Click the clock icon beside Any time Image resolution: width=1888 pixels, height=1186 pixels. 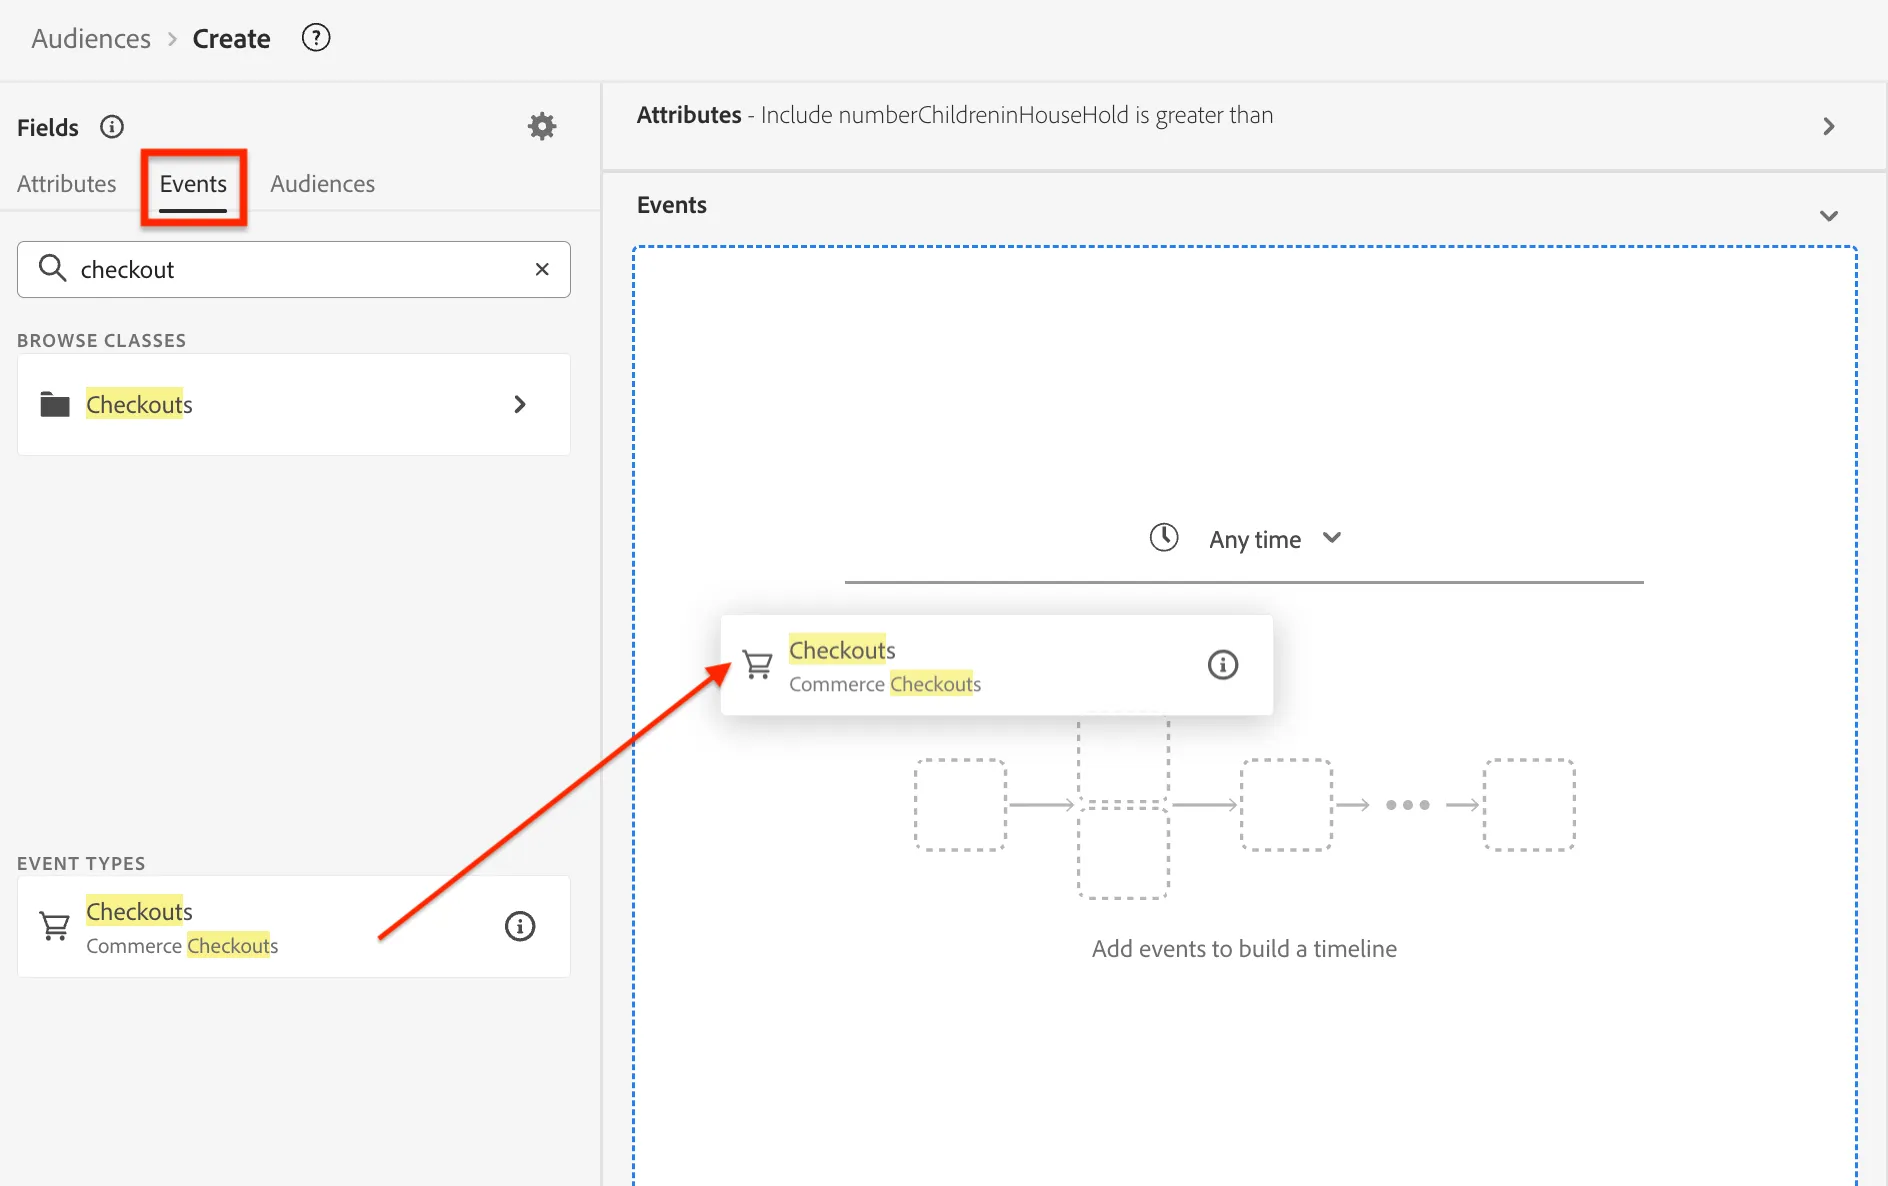click(x=1164, y=538)
